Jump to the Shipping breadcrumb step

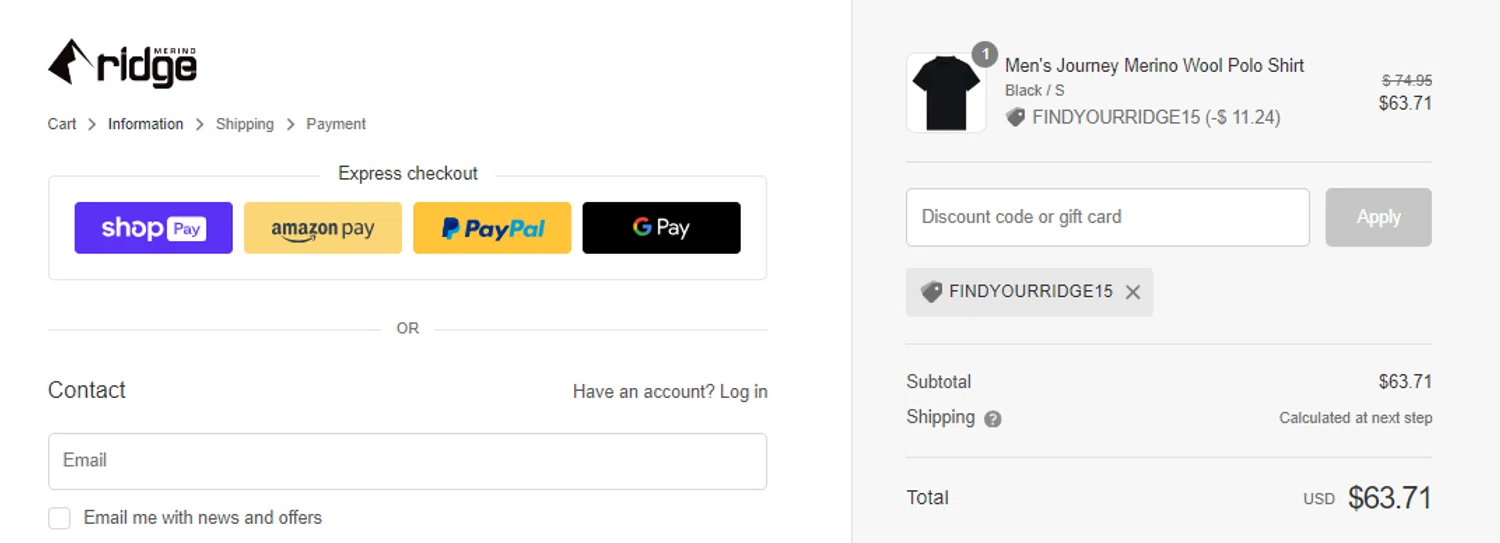[244, 124]
